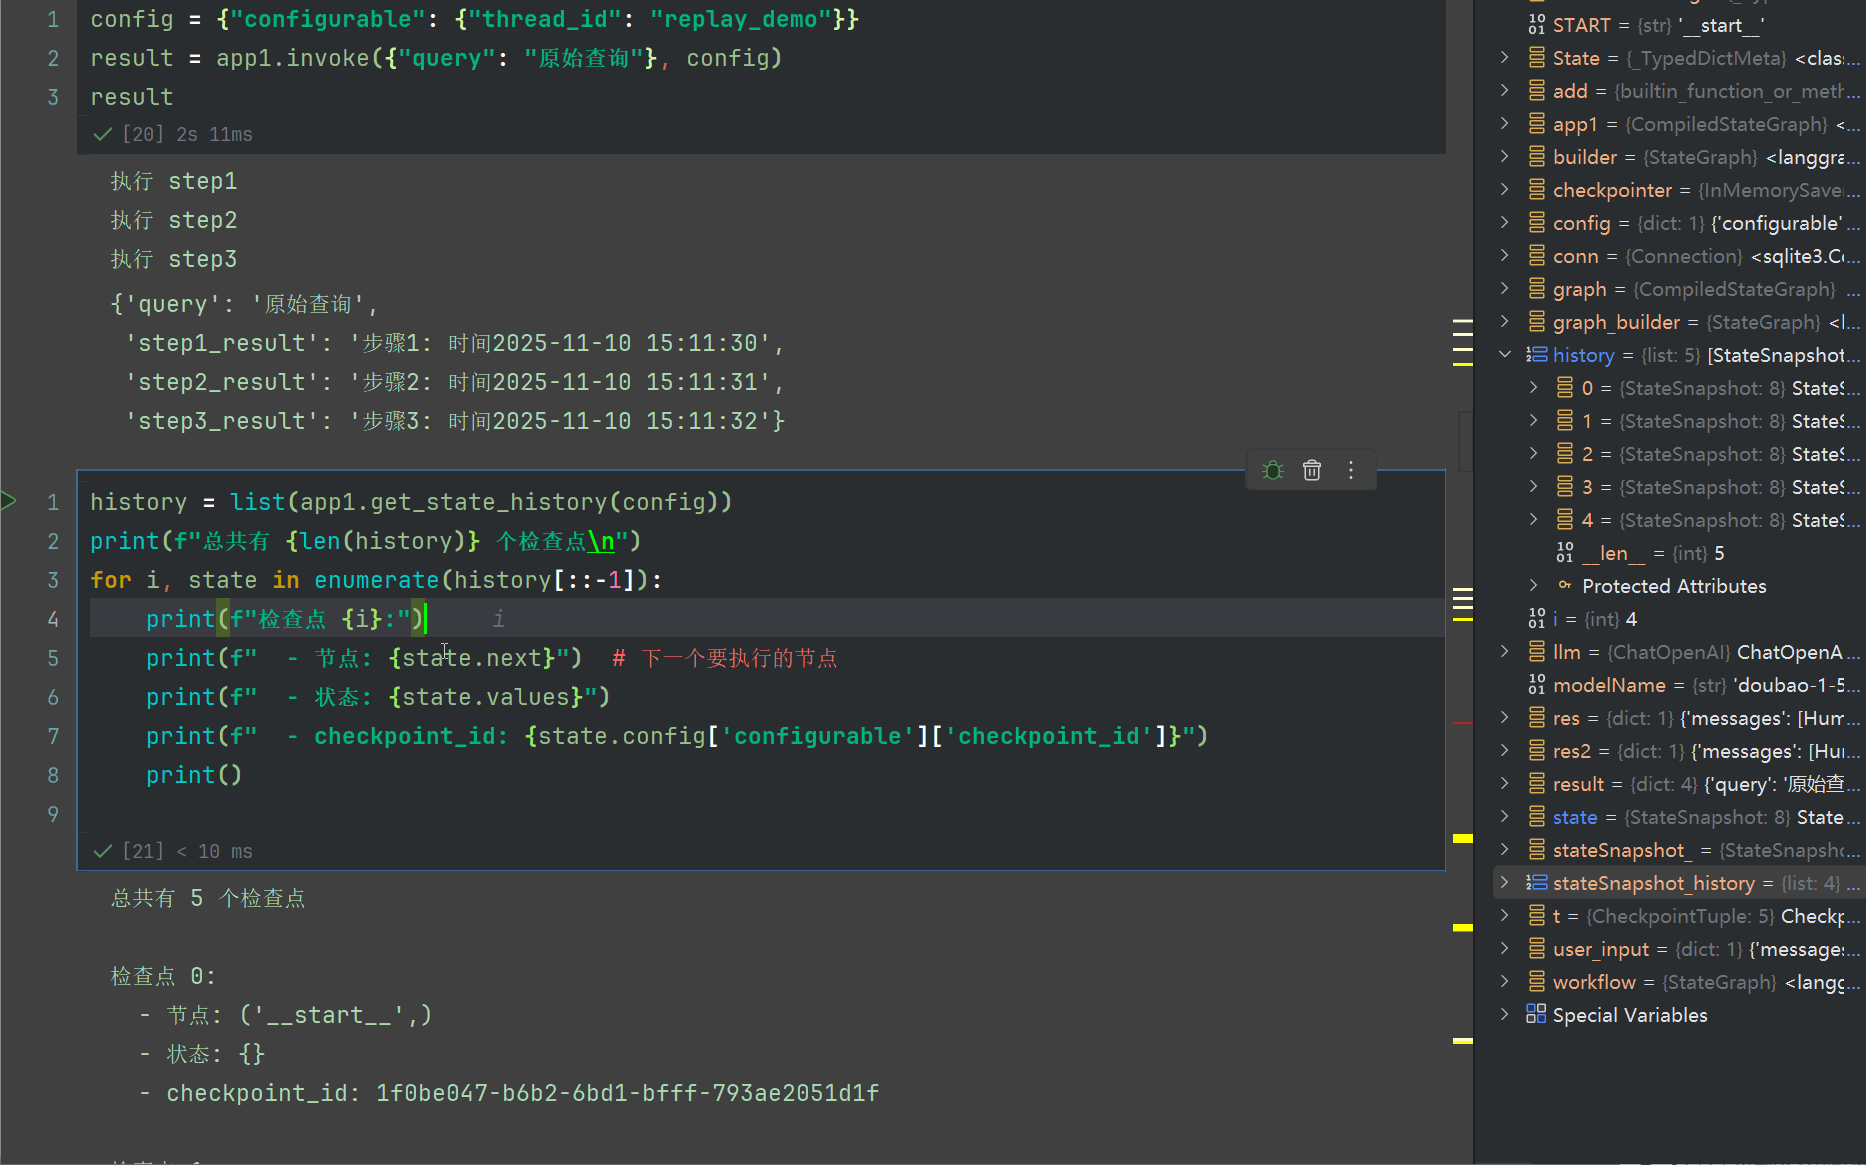
Task: Click the print checkpoint_id code line
Action: [677, 736]
